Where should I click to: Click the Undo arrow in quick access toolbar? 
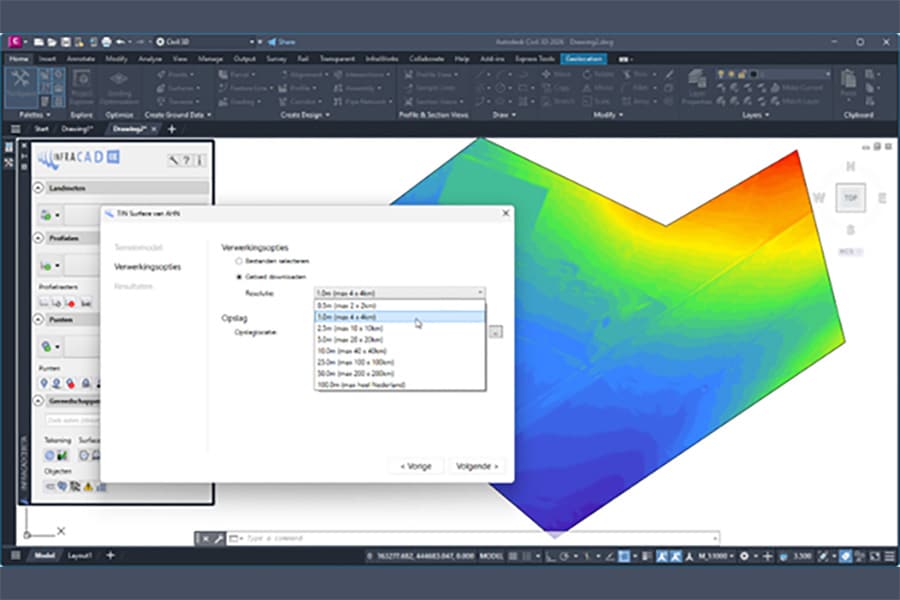point(120,42)
